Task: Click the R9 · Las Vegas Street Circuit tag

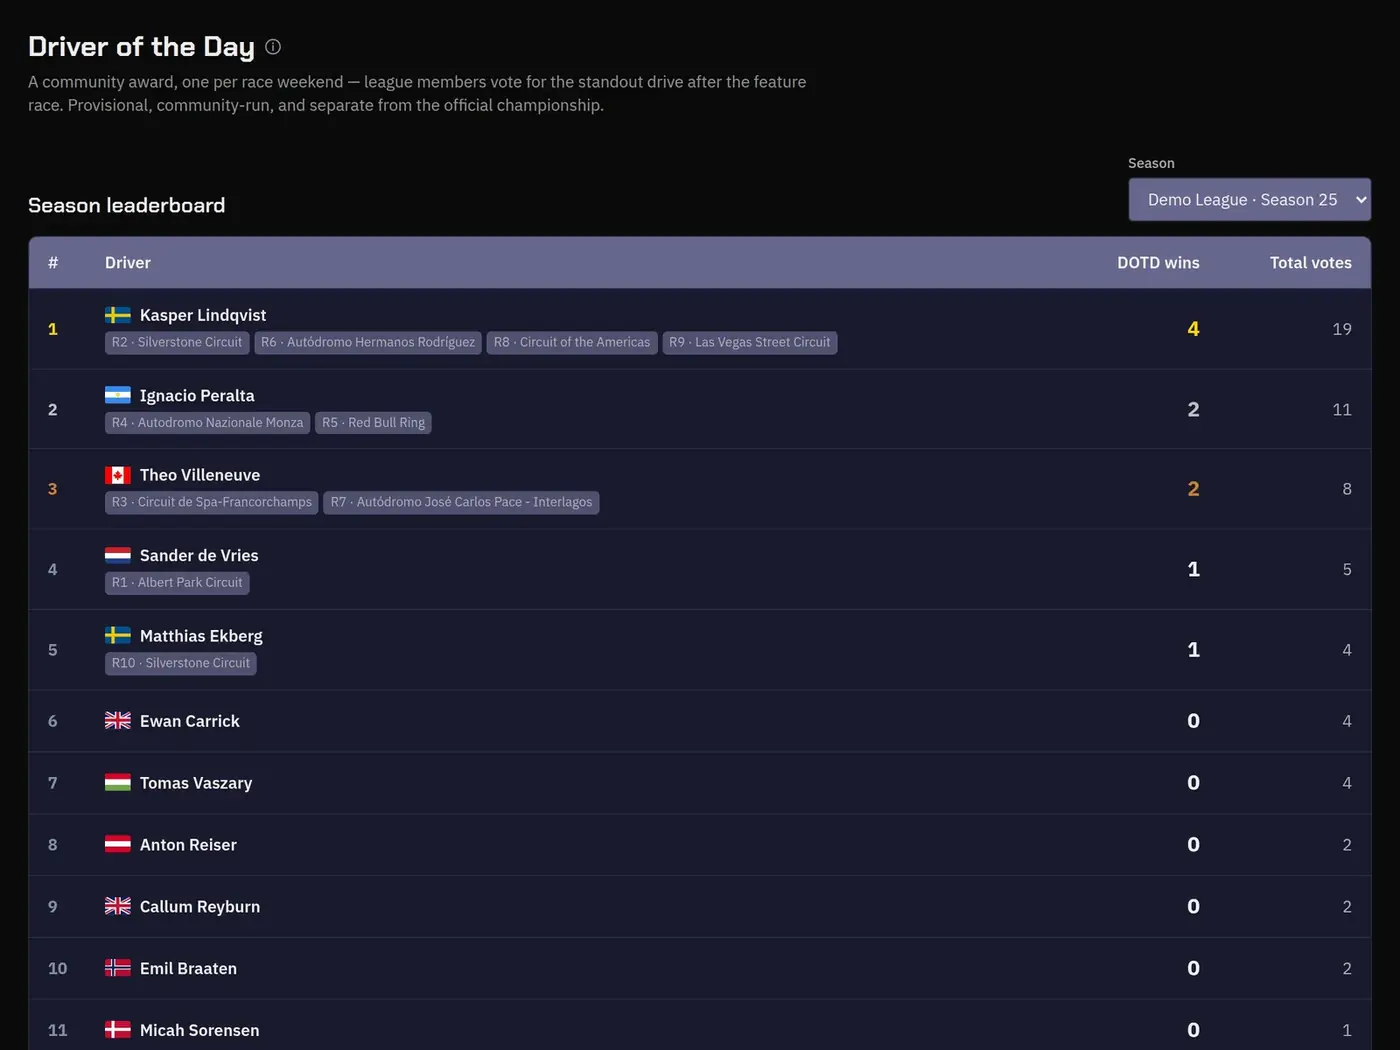Action: coord(750,343)
